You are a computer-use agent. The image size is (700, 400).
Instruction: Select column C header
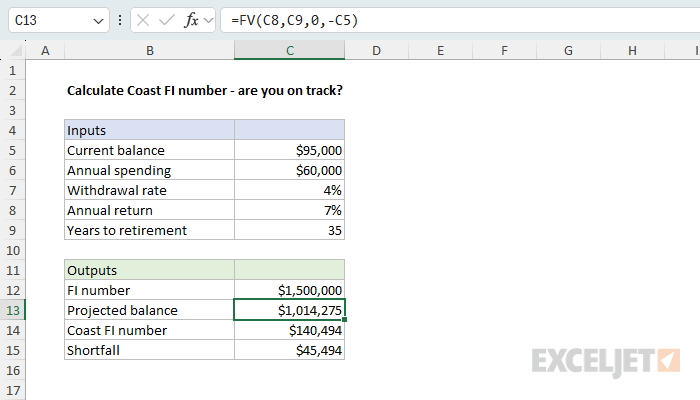click(x=290, y=50)
